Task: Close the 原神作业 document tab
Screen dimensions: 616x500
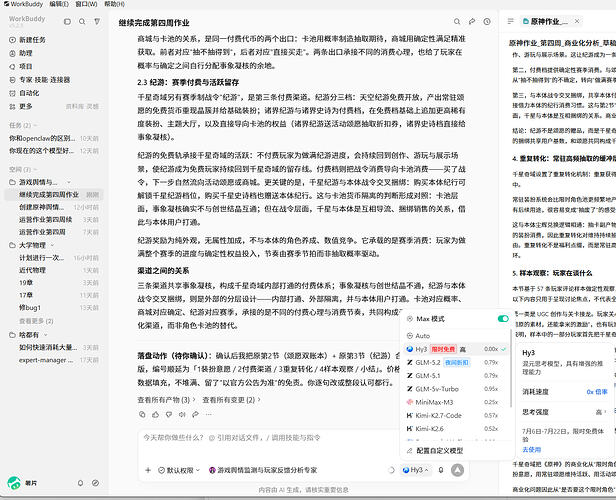Action: [577, 21]
